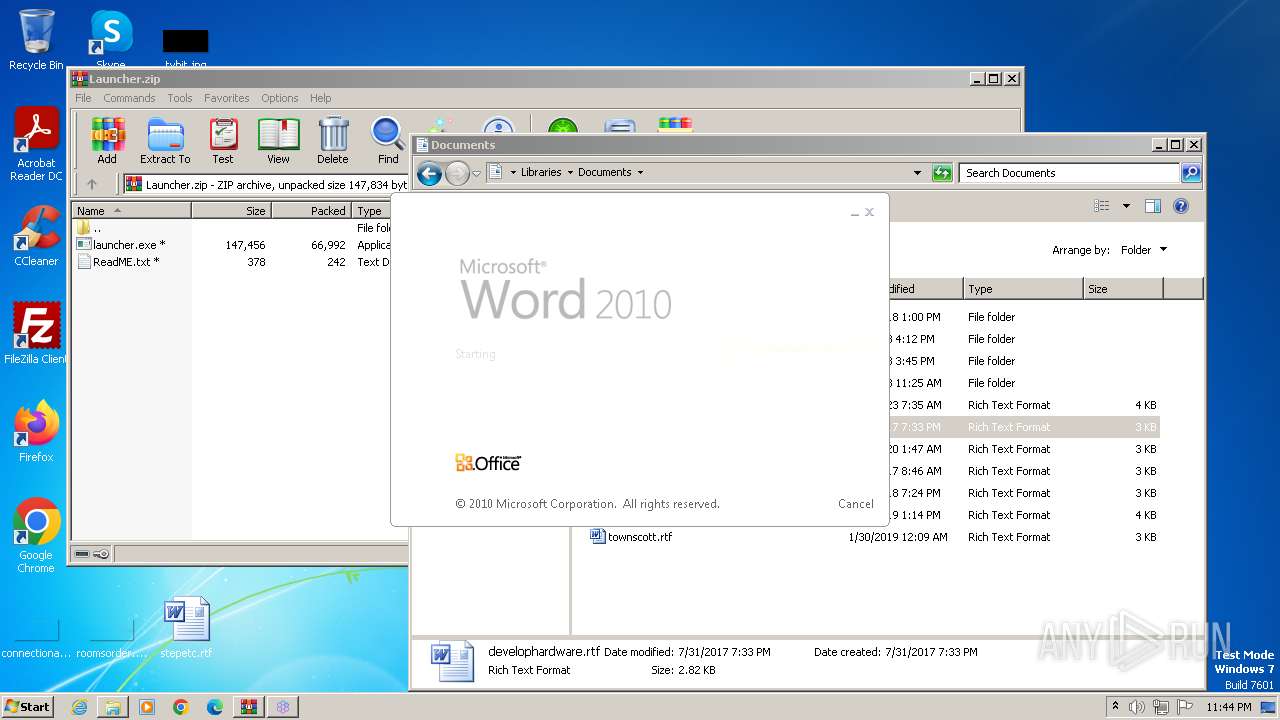The width and height of the screenshot is (1280, 720).
Task: Open Internet Explorer from the taskbar
Action: [79, 707]
